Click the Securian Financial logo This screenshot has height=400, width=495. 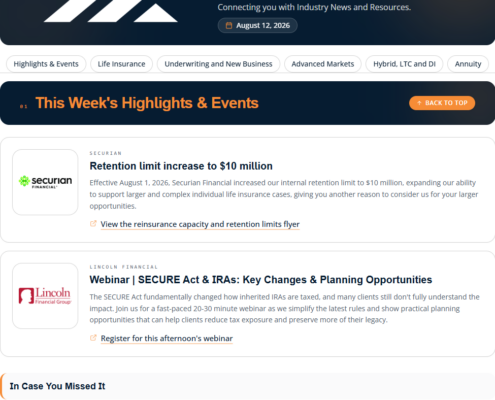click(x=45, y=182)
